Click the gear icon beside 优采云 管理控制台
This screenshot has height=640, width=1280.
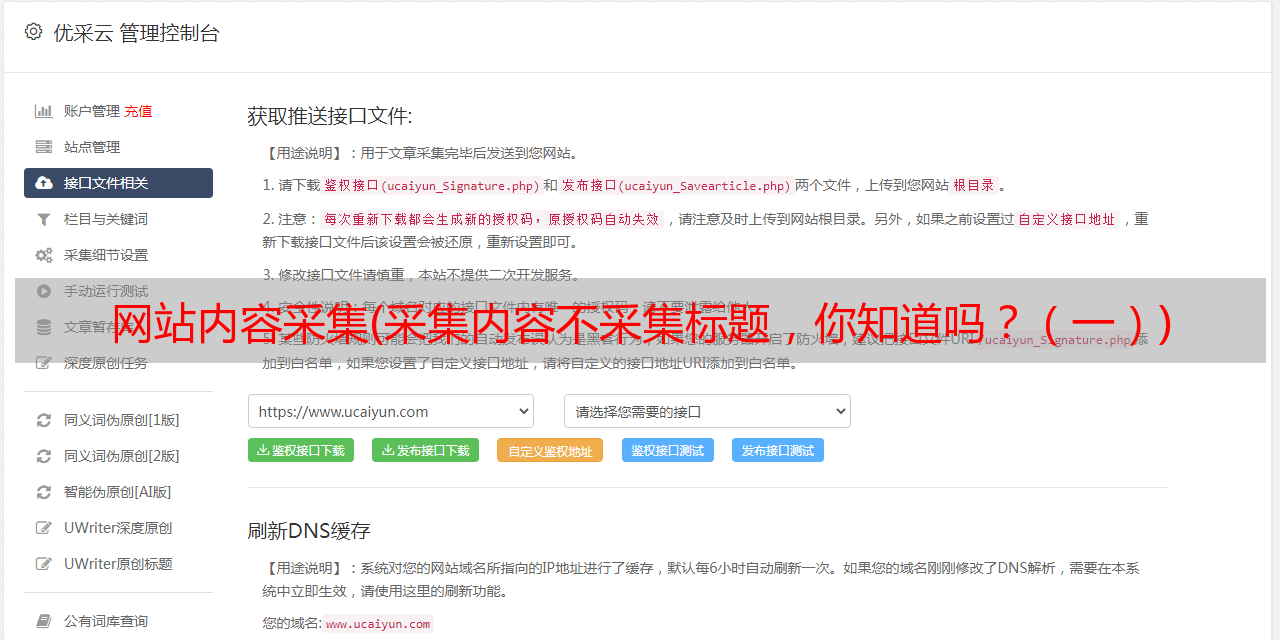(x=33, y=32)
